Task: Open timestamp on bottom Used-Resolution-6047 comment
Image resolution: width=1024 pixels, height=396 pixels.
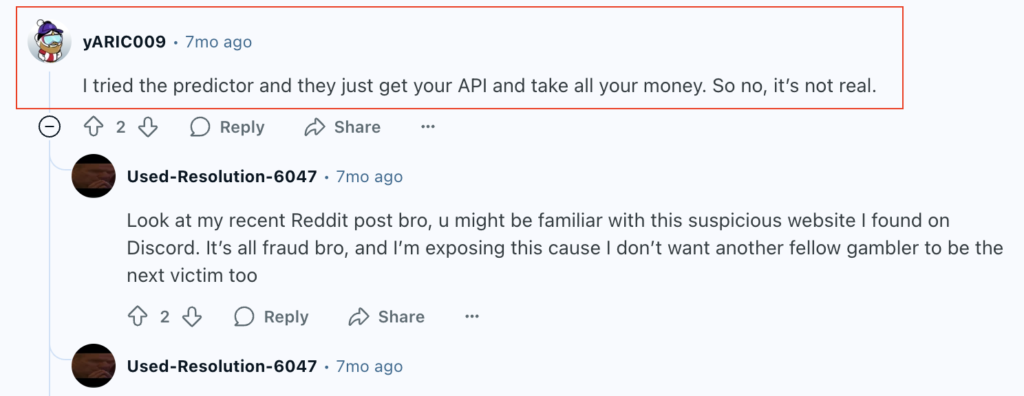Action: [x=369, y=366]
